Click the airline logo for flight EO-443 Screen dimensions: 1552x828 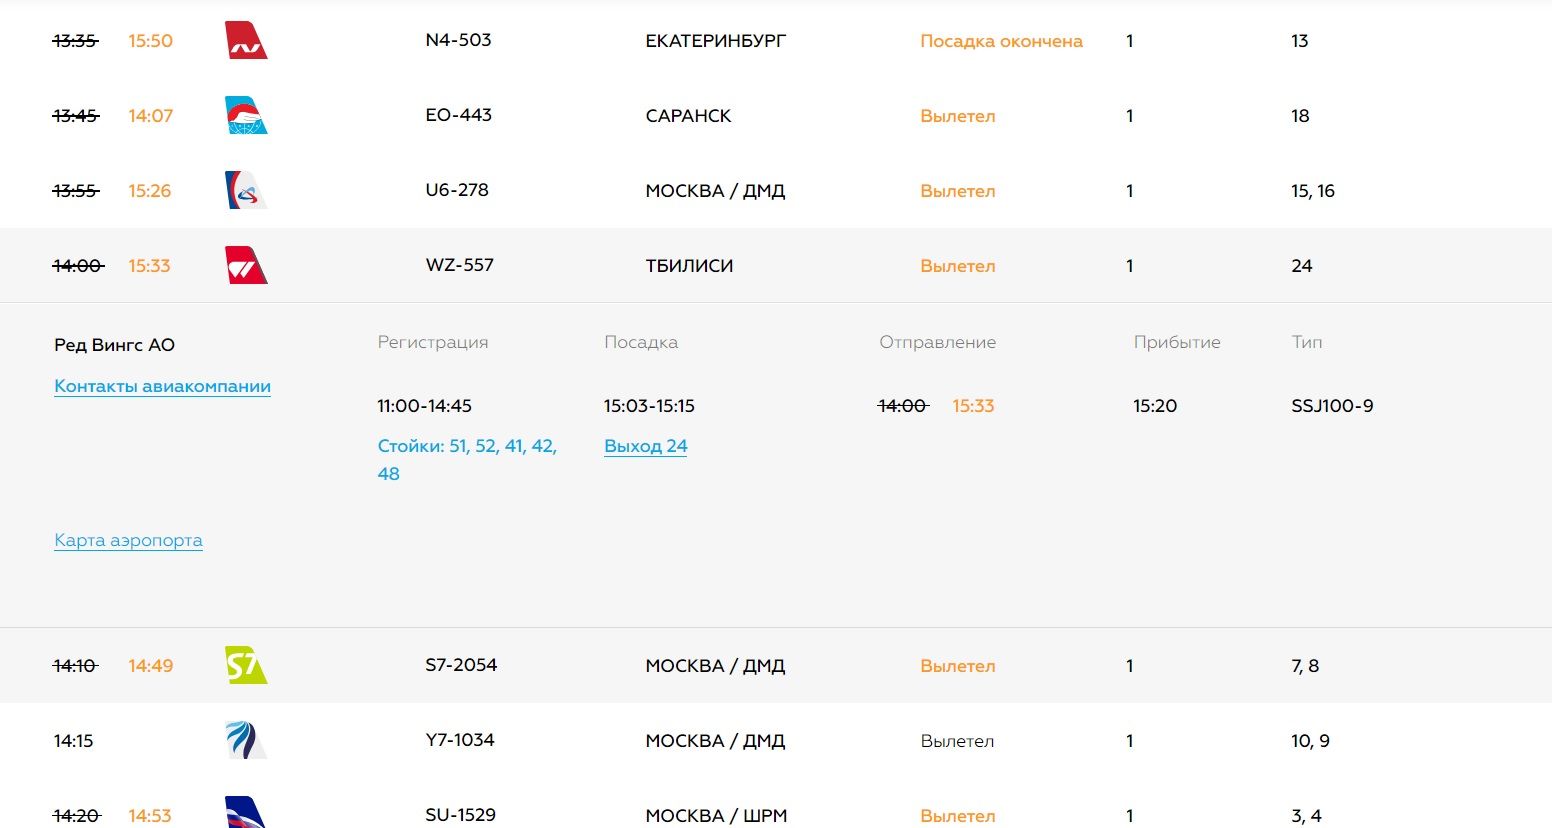coord(246,116)
